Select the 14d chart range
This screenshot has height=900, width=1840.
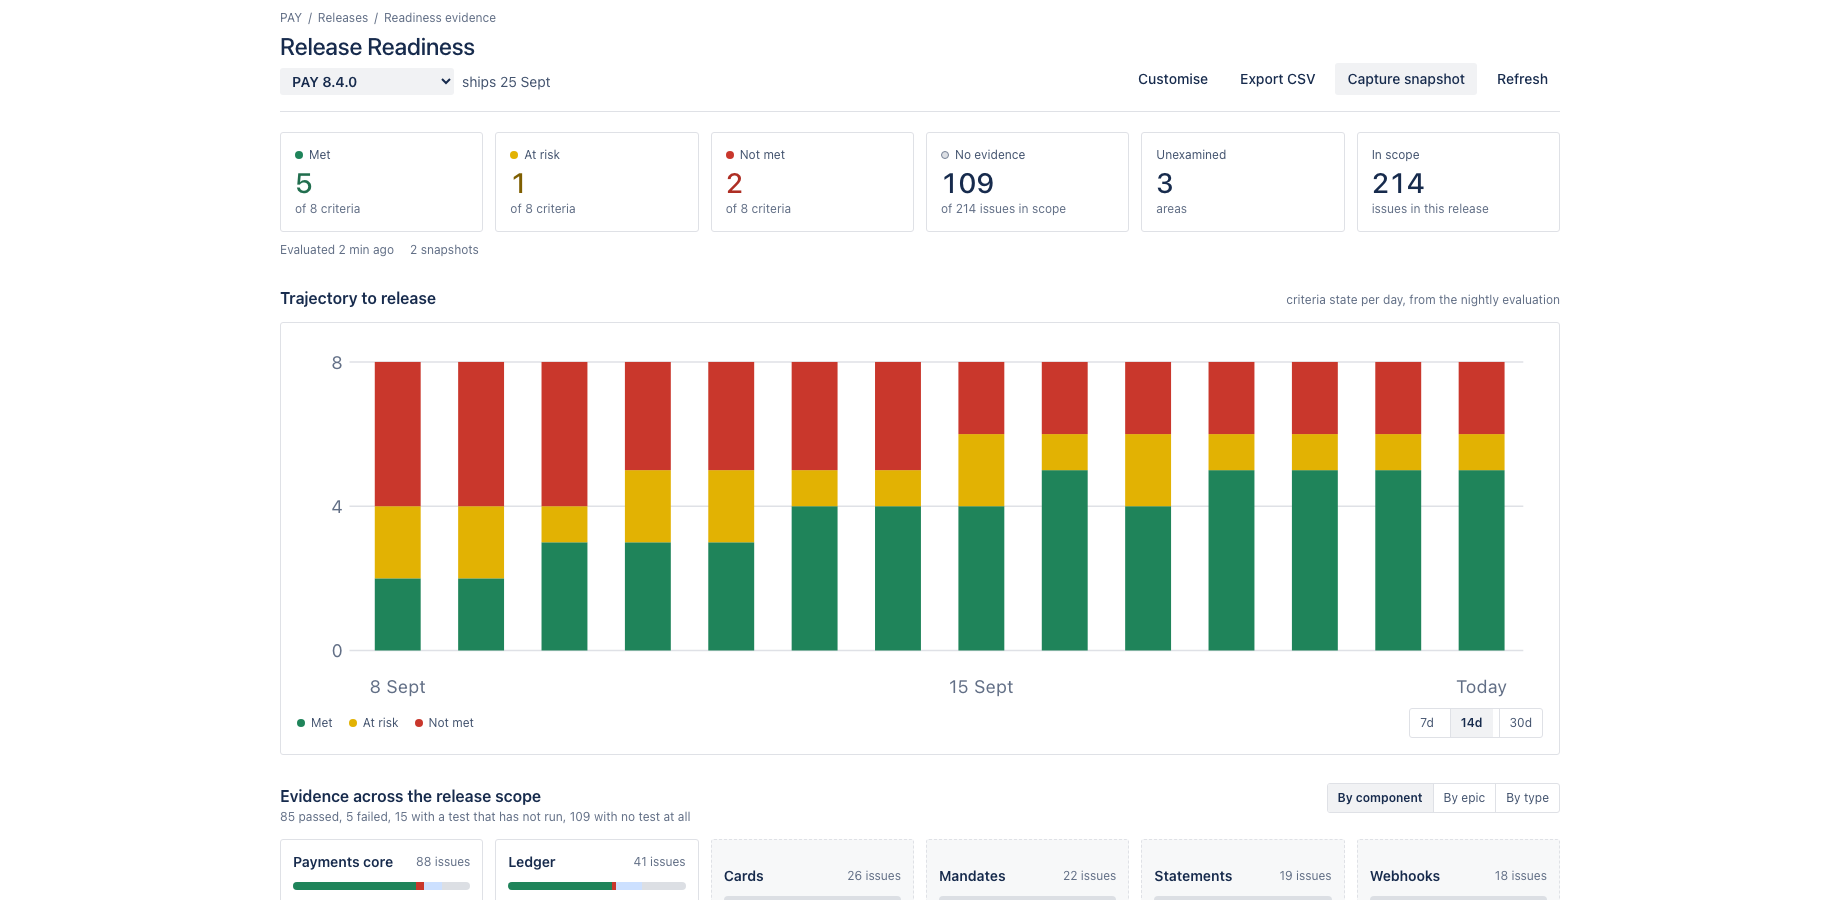1472,723
